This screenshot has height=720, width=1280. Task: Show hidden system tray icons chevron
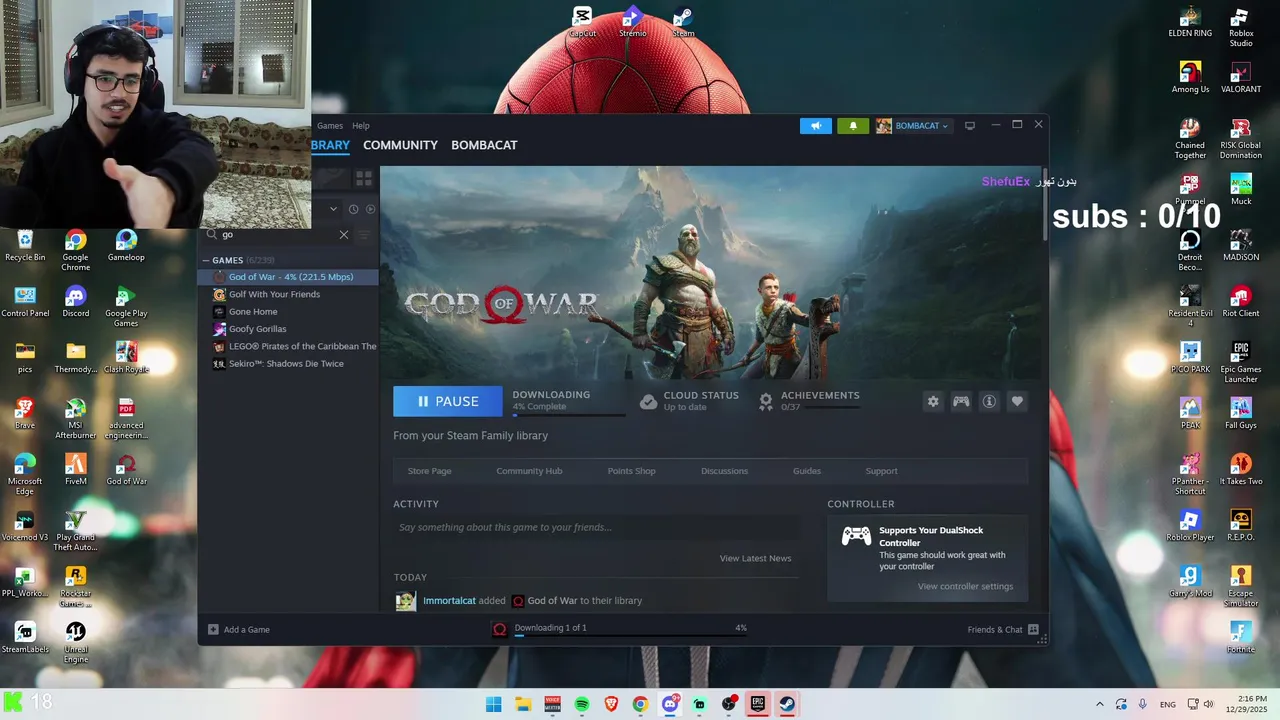click(1100, 704)
